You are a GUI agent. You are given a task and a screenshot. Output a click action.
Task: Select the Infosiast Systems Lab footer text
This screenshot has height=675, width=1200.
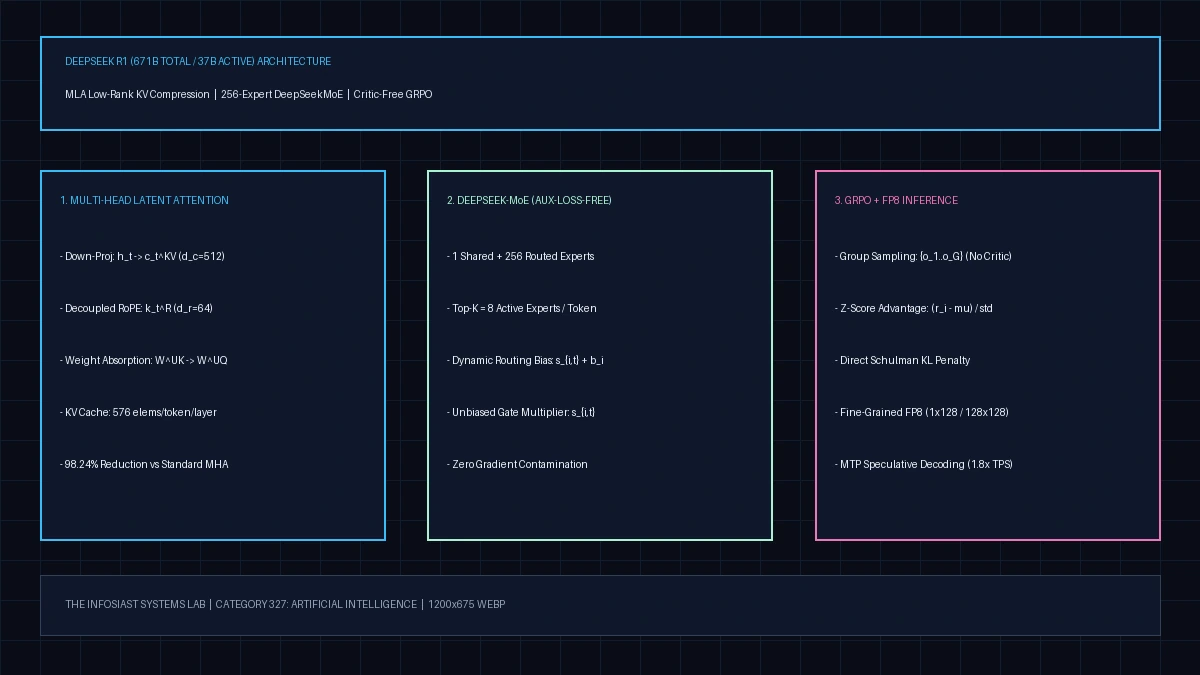(x=285, y=605)
